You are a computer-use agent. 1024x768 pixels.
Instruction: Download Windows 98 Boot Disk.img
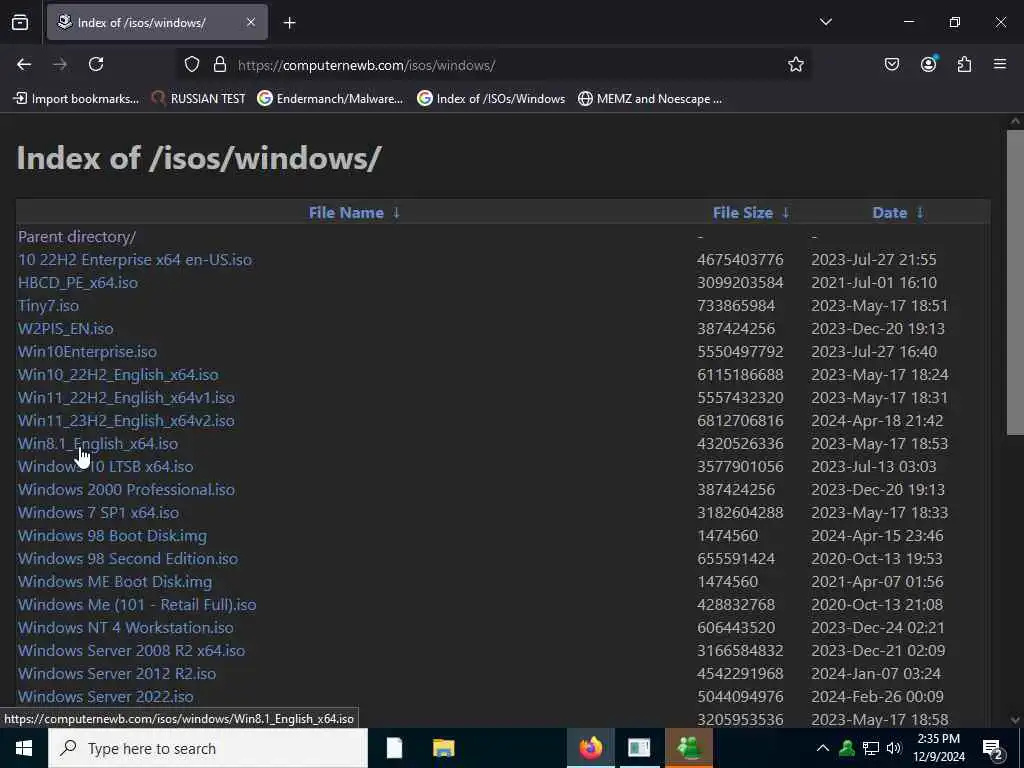click(x=112, y=536)
